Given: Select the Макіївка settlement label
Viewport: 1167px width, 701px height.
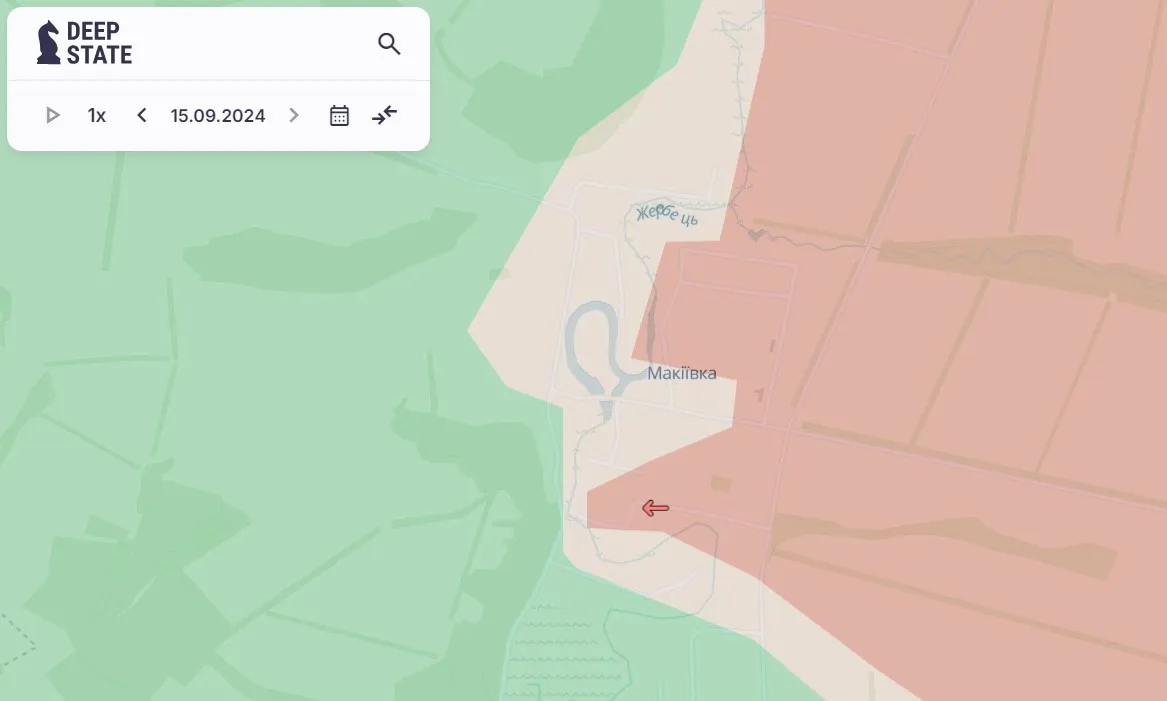Looking at the screenshot, I should [682, 374].
